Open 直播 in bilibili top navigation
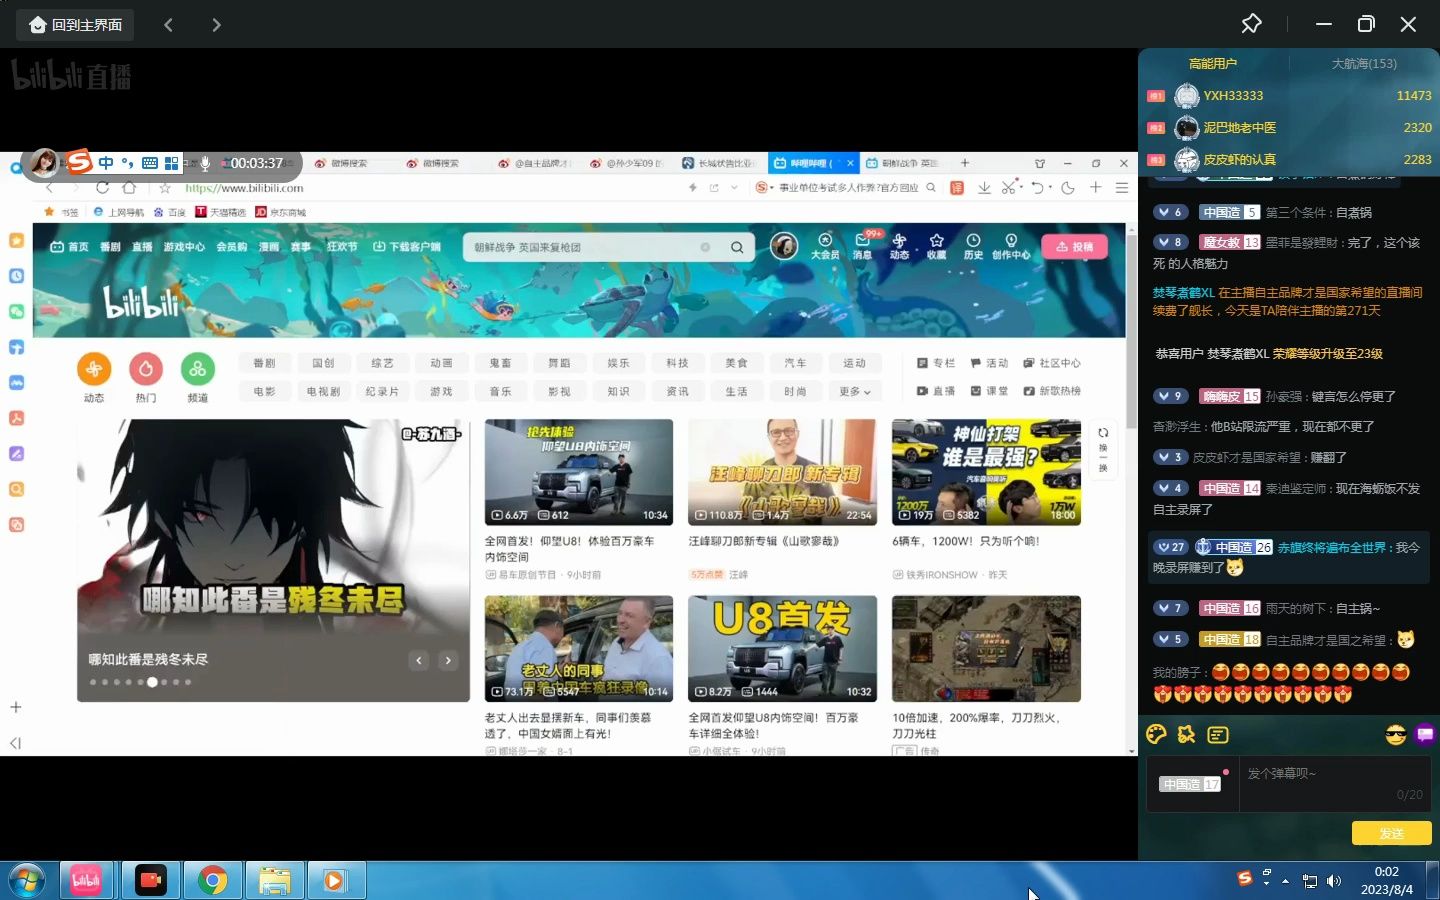The width and height of the screenshot is (1440, 900). click(x=142, y=247)
